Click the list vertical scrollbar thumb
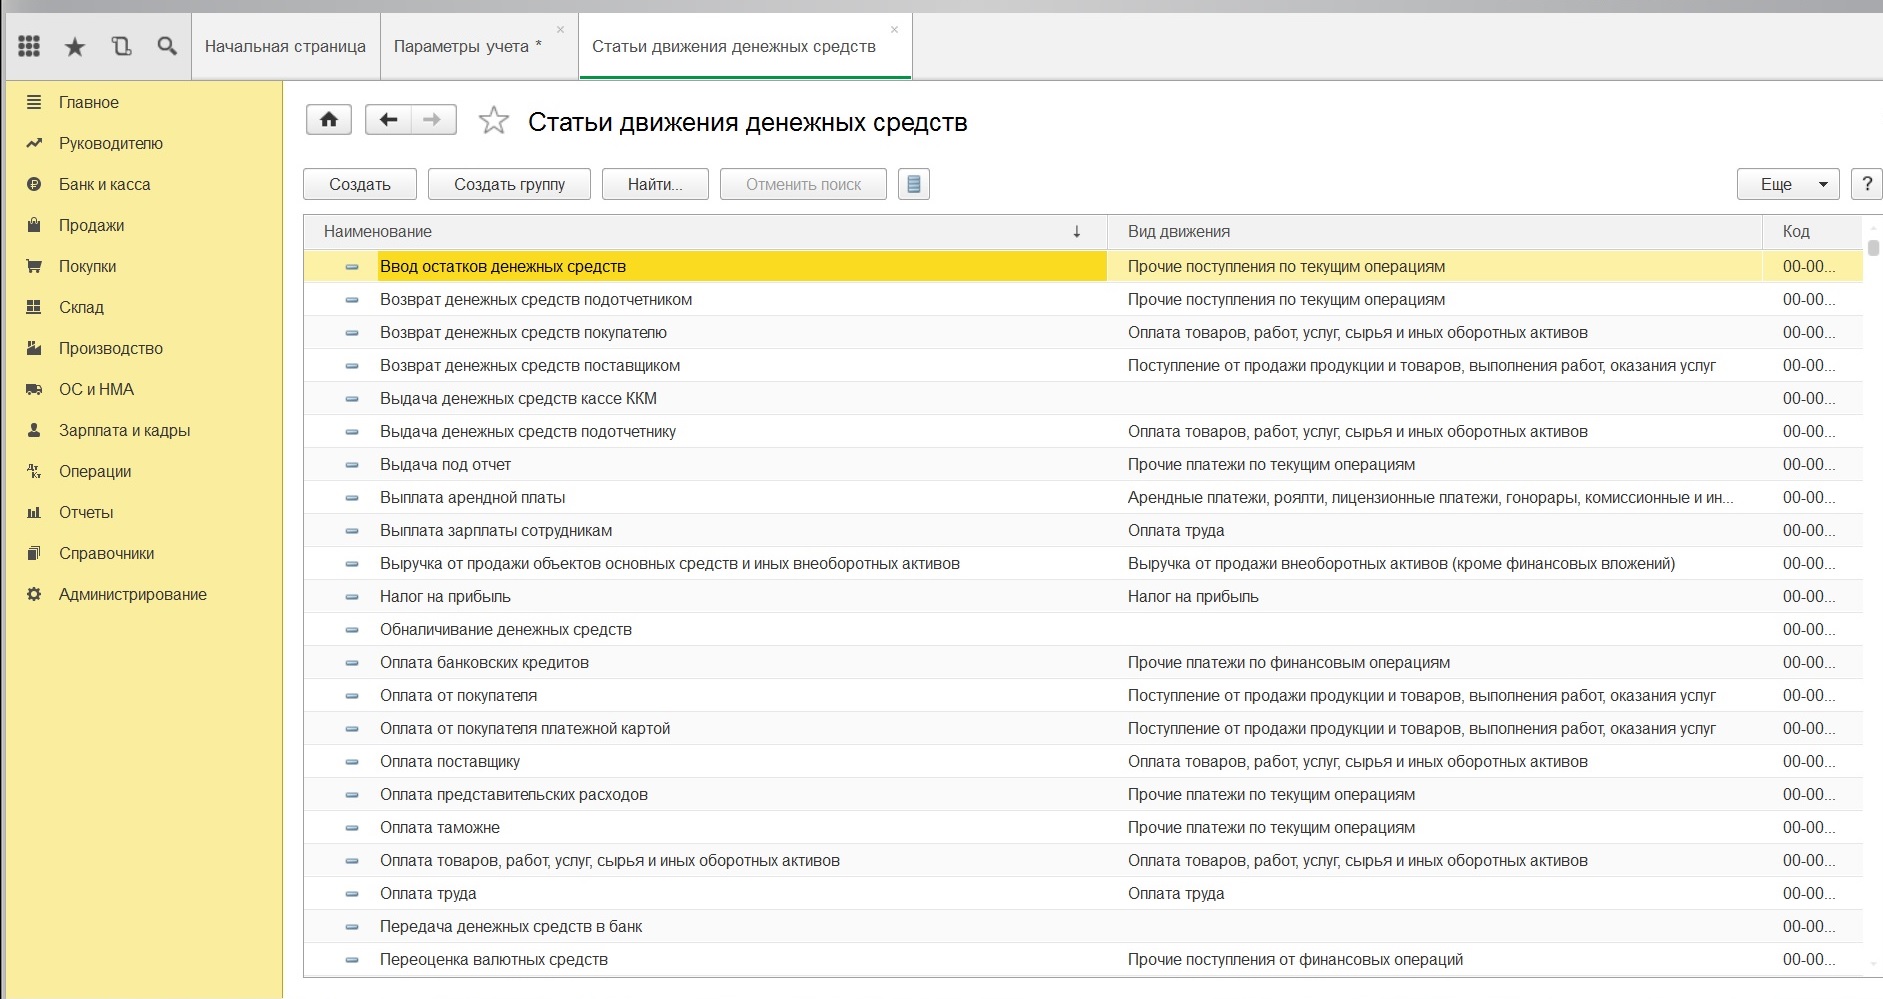Viewport: 1883px width, 999px height. 1873,247
